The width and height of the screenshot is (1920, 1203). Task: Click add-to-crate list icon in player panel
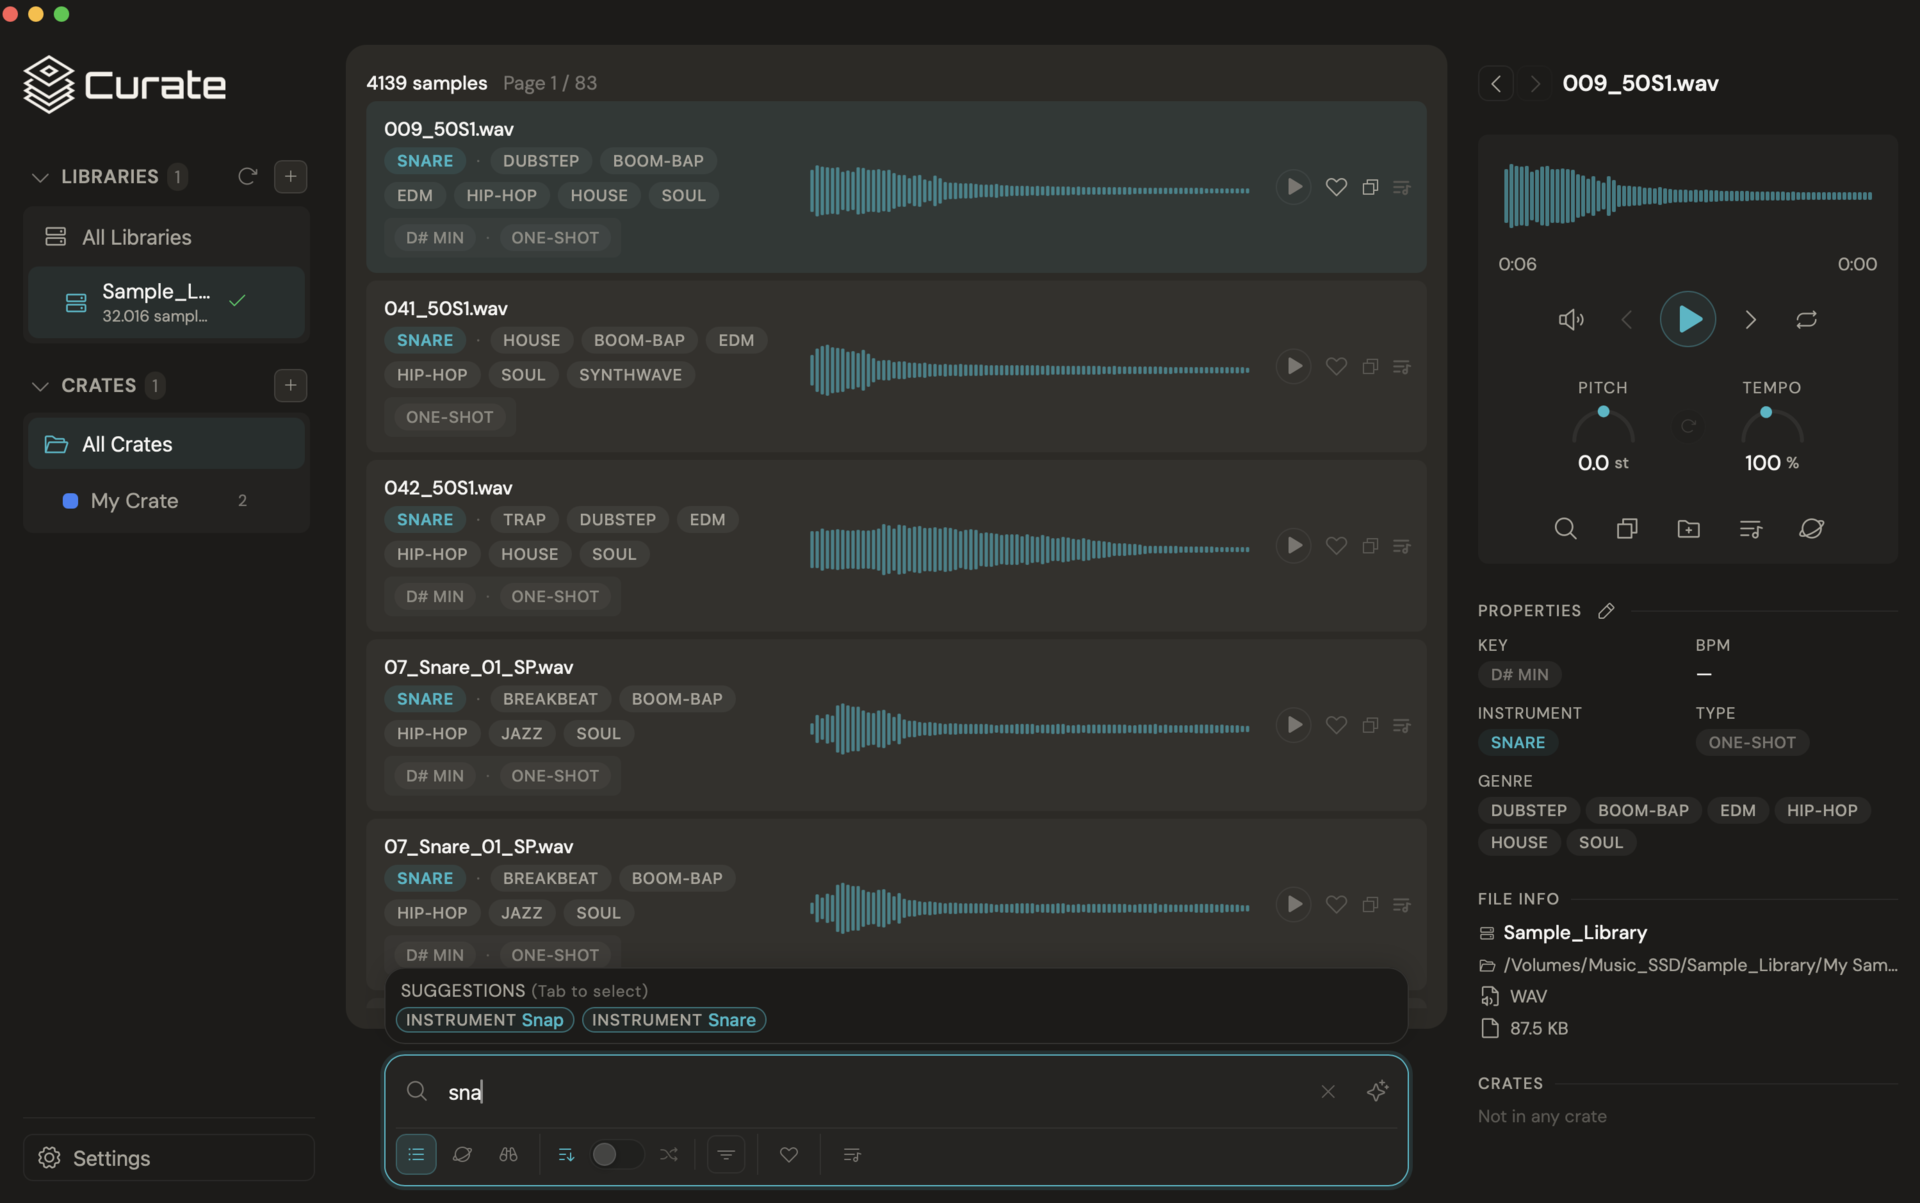[x=1750, y=528]
